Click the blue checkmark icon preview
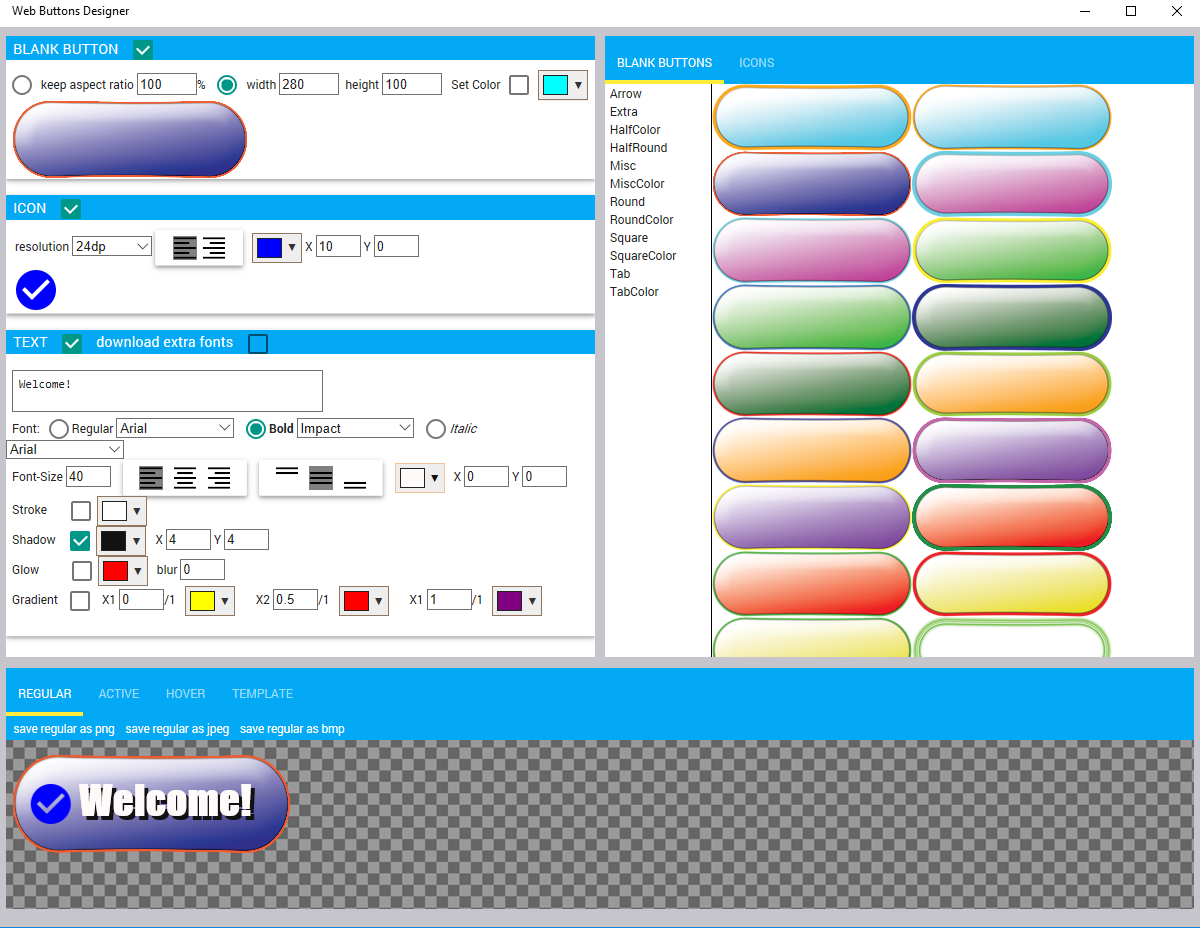The image size is (1200, 928). 36,290
